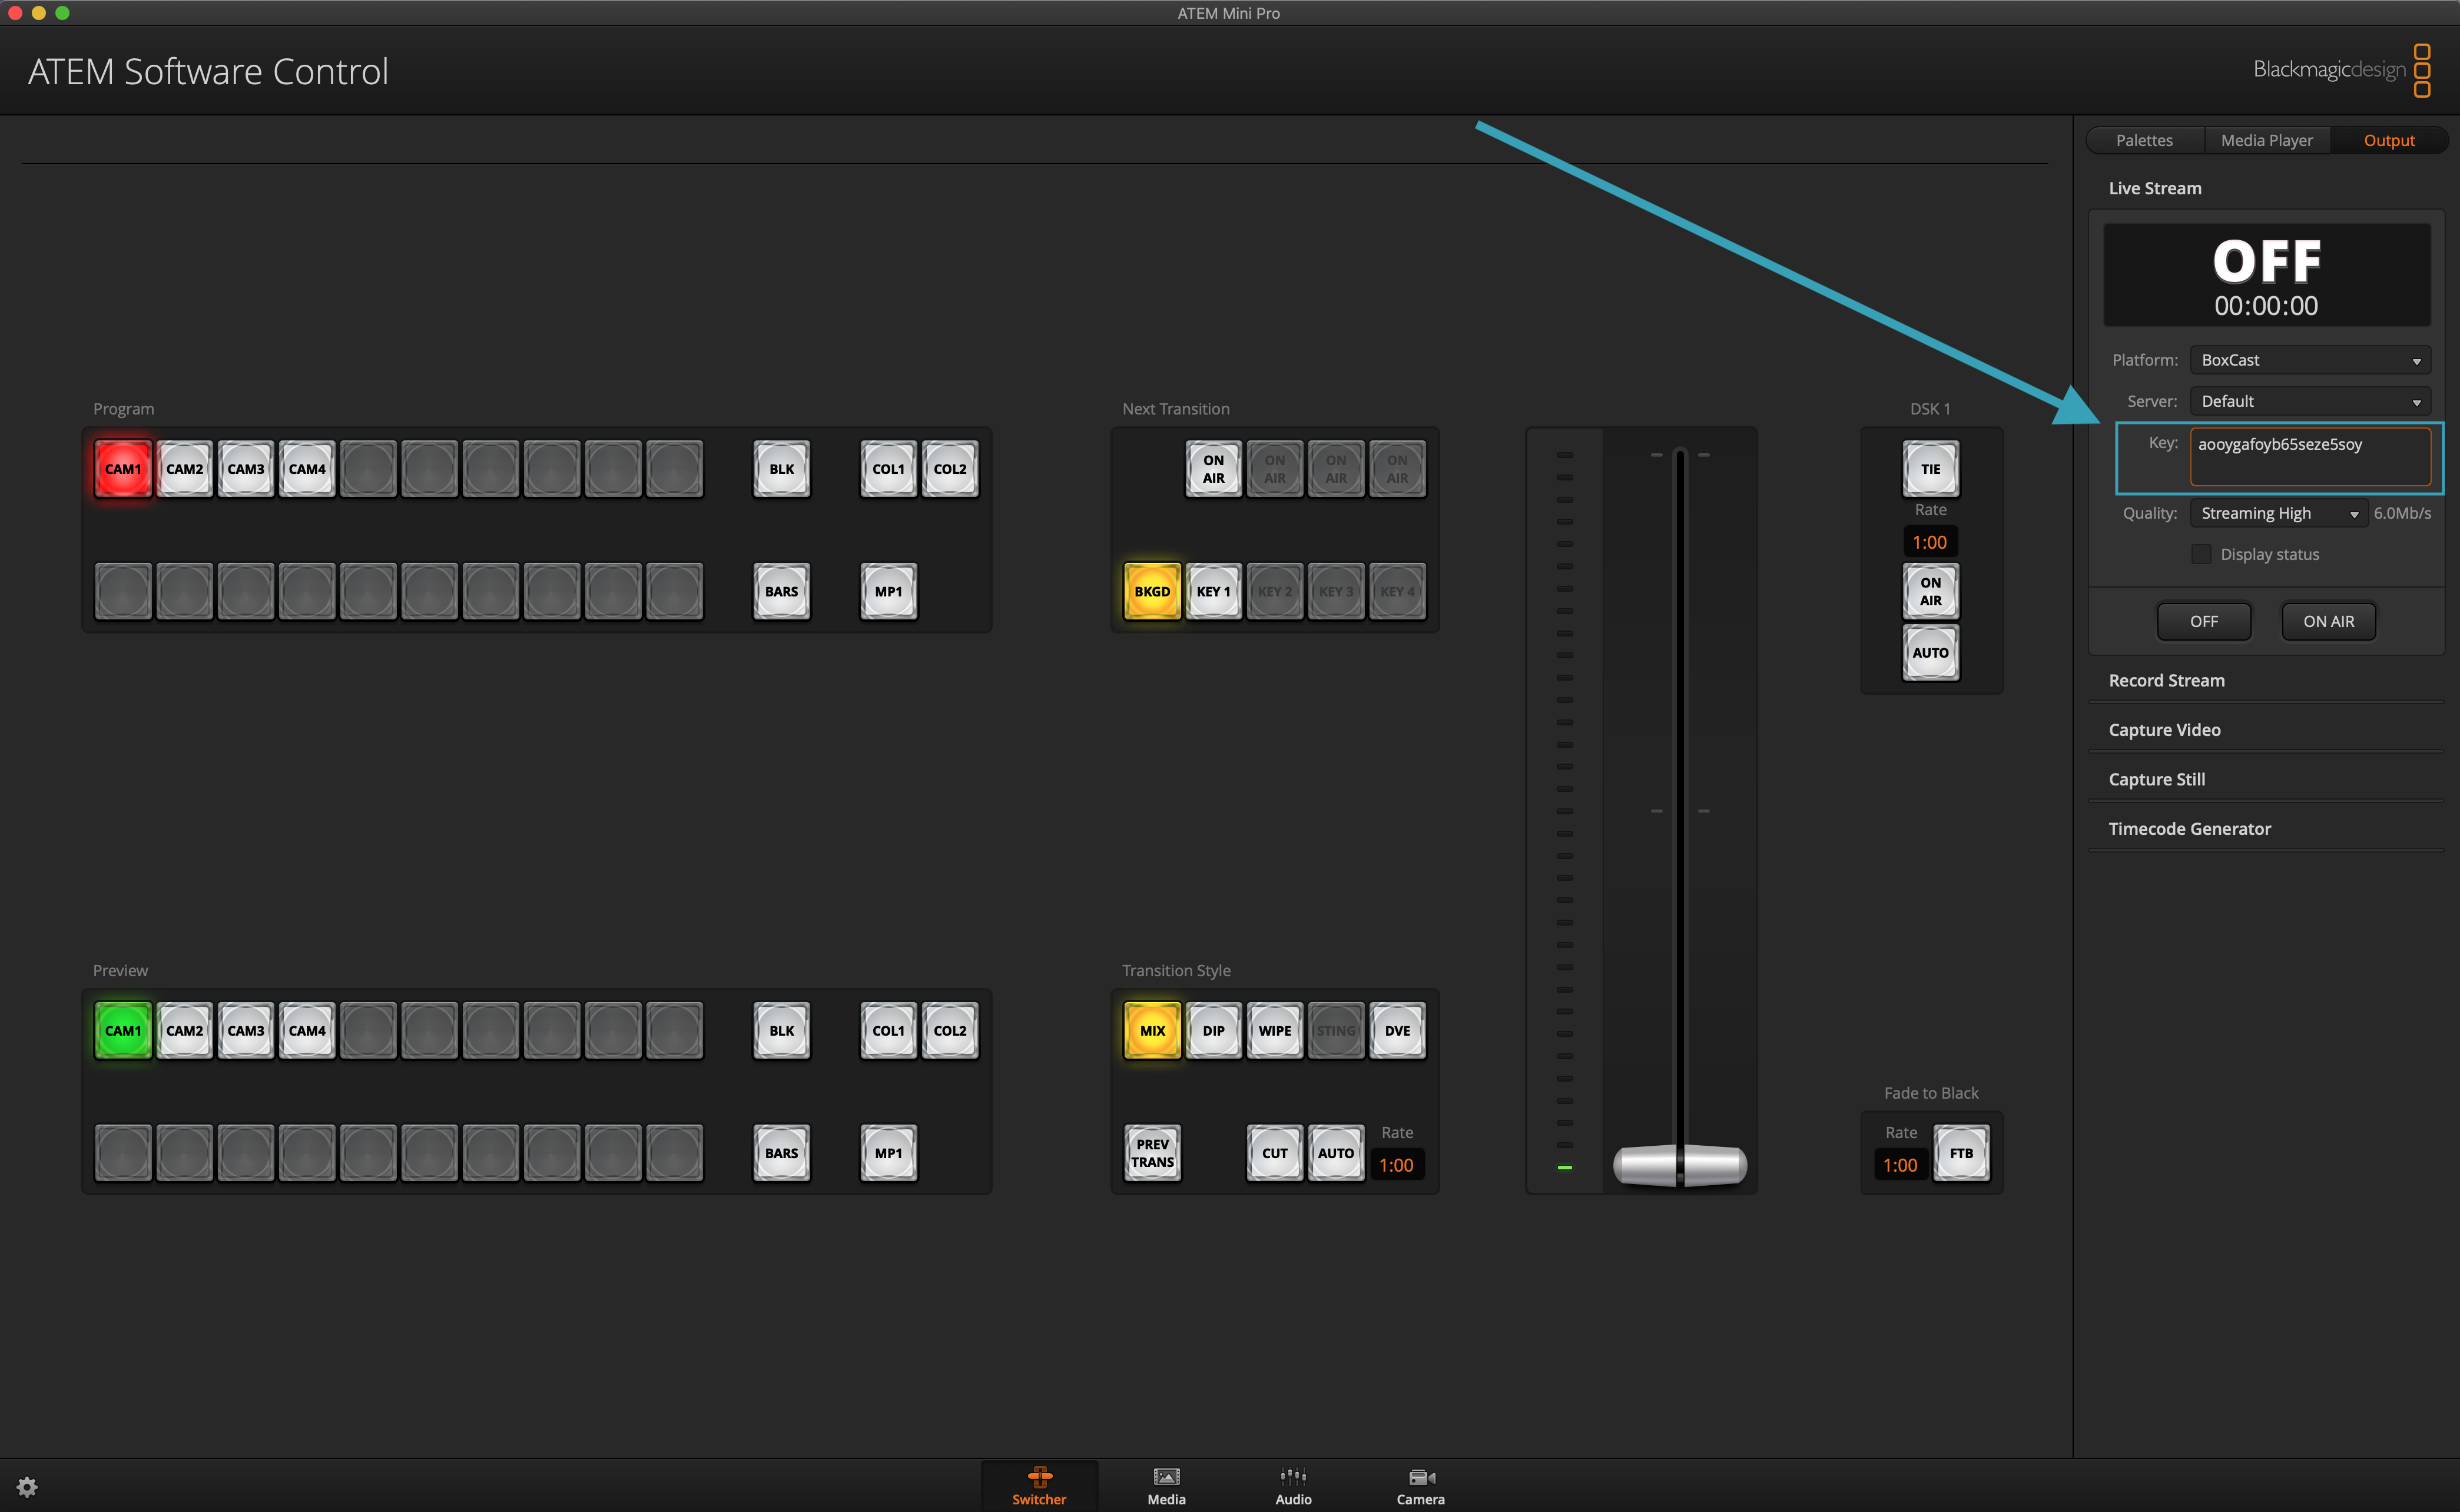2460x1512 pixels.
Task: Click the stream Key input field
Action: (x=2310, y=456)
